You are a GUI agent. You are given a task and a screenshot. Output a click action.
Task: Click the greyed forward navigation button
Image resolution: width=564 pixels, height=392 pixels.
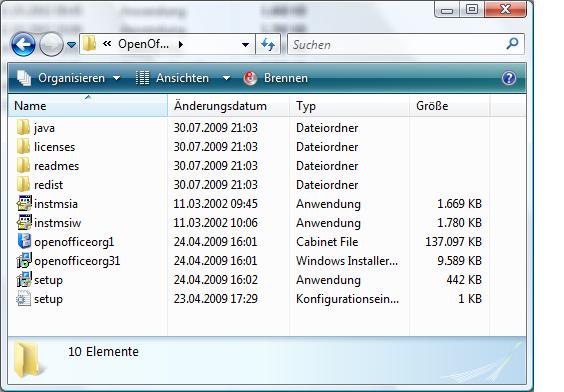tap(51, 45)
